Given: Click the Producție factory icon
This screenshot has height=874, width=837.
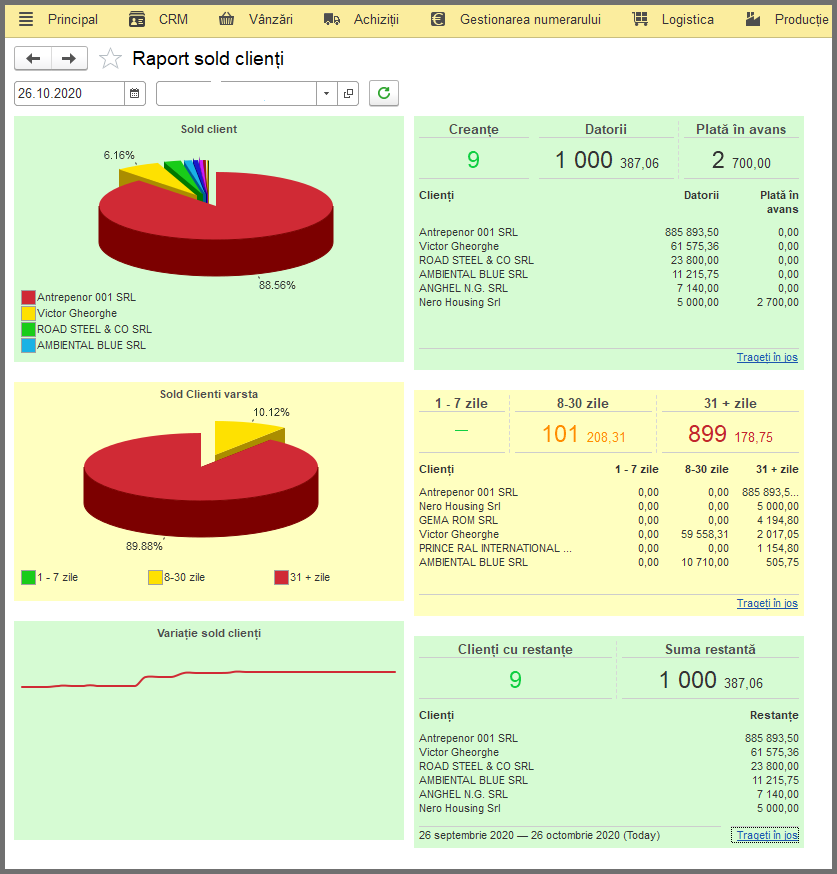Looking at the screenshot, I should click(753, 20).
